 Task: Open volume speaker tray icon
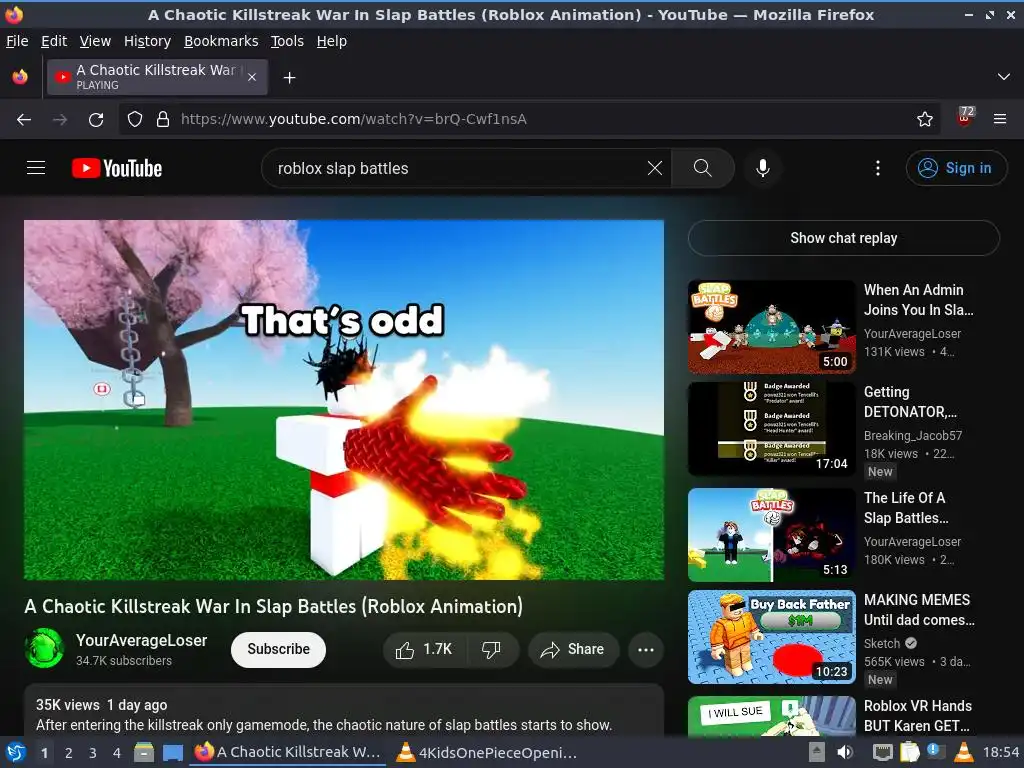(845, 752)
